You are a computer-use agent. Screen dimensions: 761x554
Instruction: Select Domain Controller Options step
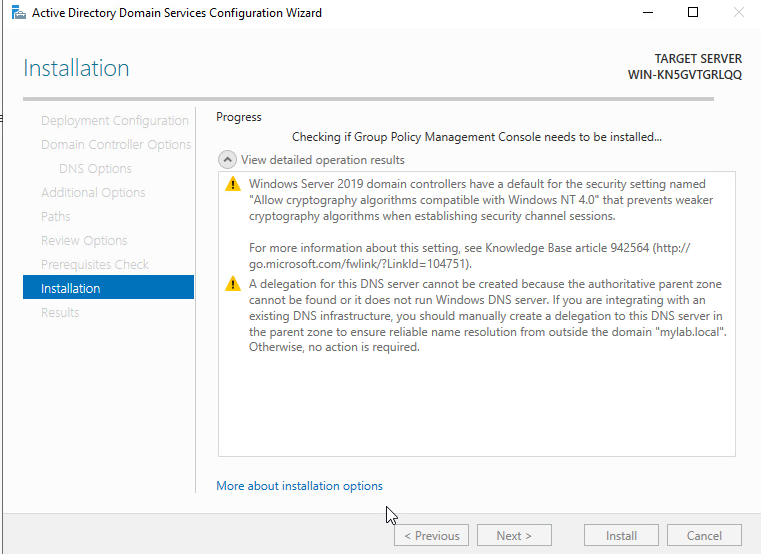coord(116,145)
